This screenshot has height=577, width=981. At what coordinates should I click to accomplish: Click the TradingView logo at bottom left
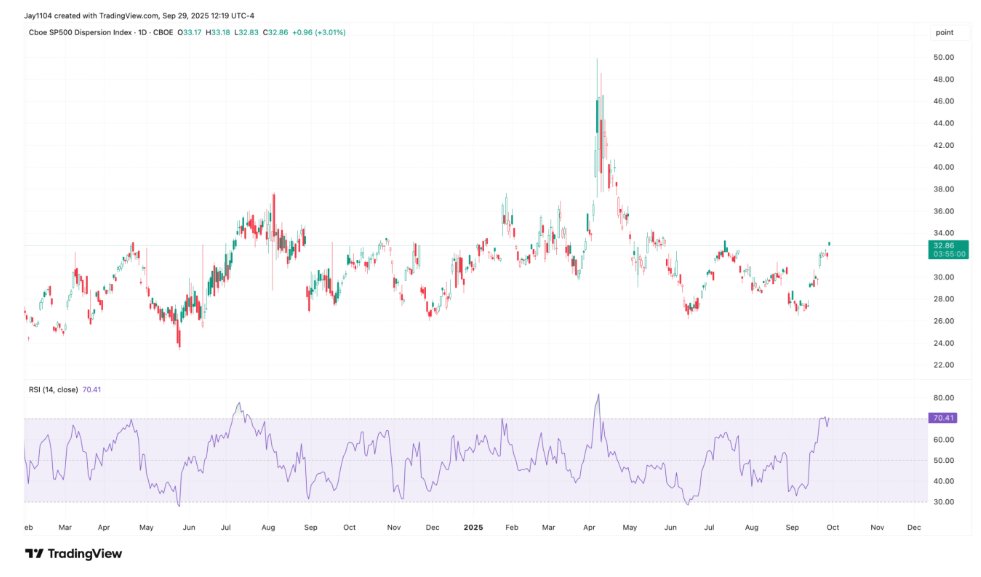coord(72,553)
